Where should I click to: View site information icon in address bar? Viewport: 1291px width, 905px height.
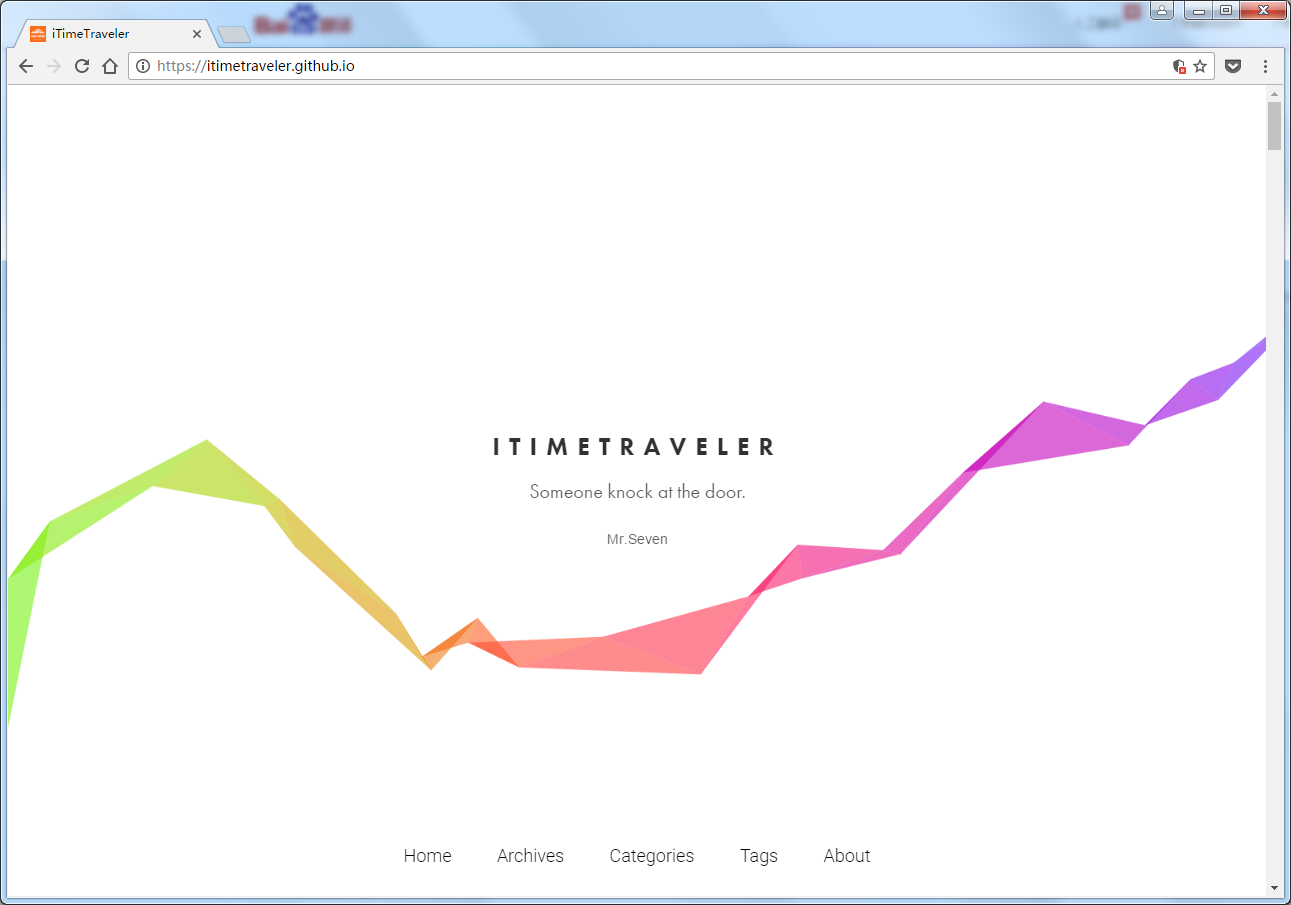(x=143, y=66)
